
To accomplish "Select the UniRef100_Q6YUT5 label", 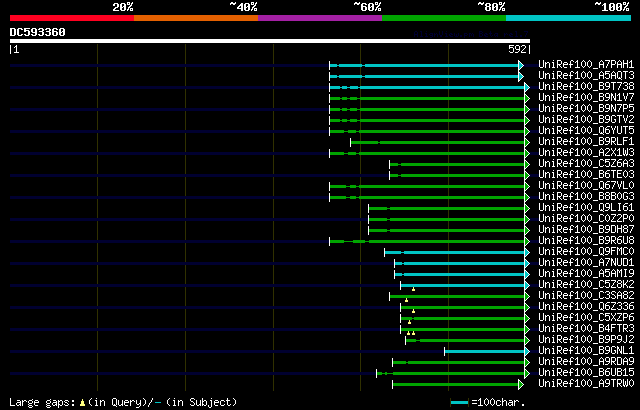I will coord(586,131).
